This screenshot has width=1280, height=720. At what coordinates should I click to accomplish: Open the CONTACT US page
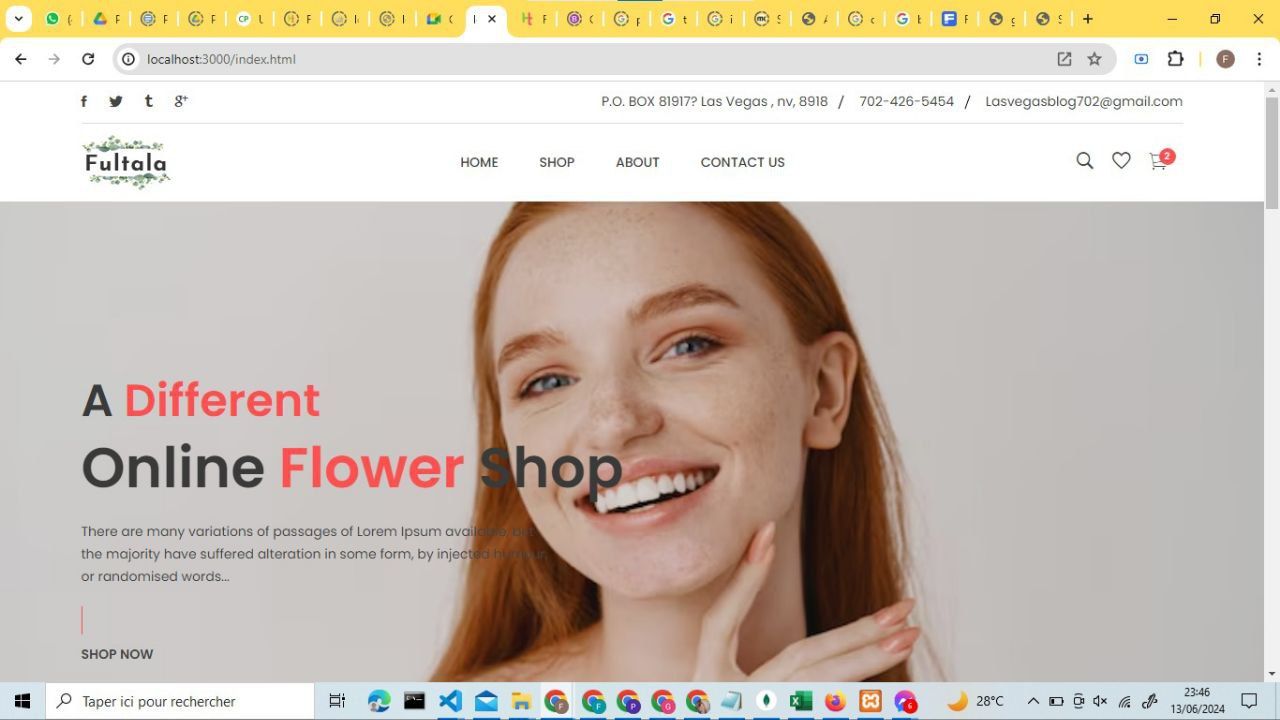[x=742, y=162]
